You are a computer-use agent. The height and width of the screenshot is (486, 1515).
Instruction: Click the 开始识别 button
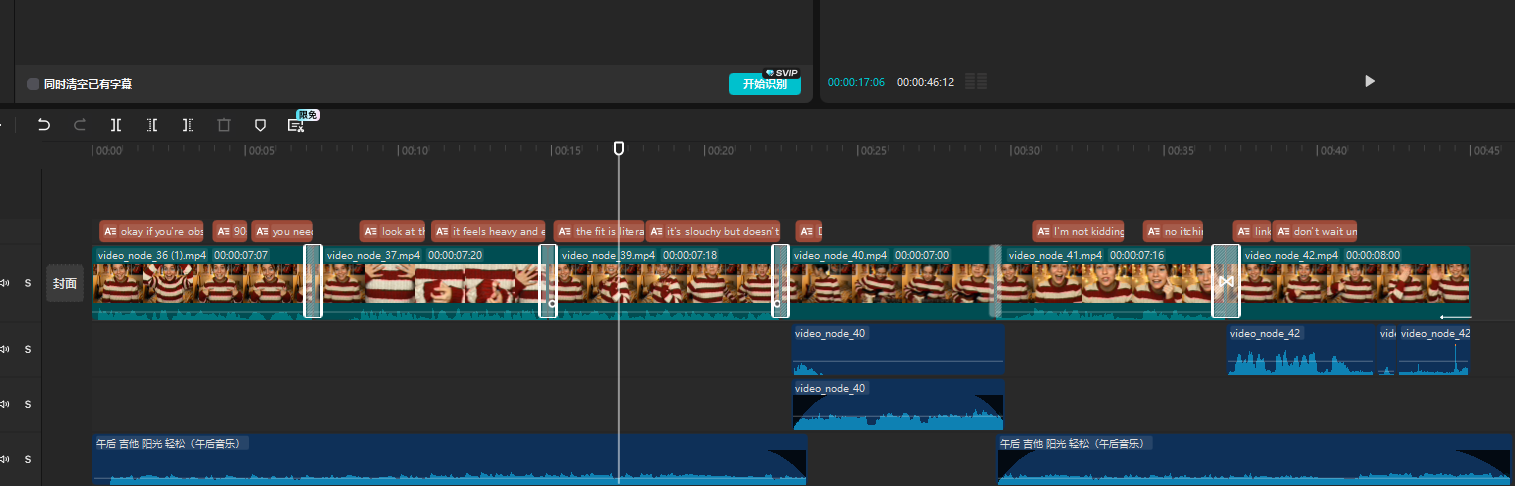(764, 84)
